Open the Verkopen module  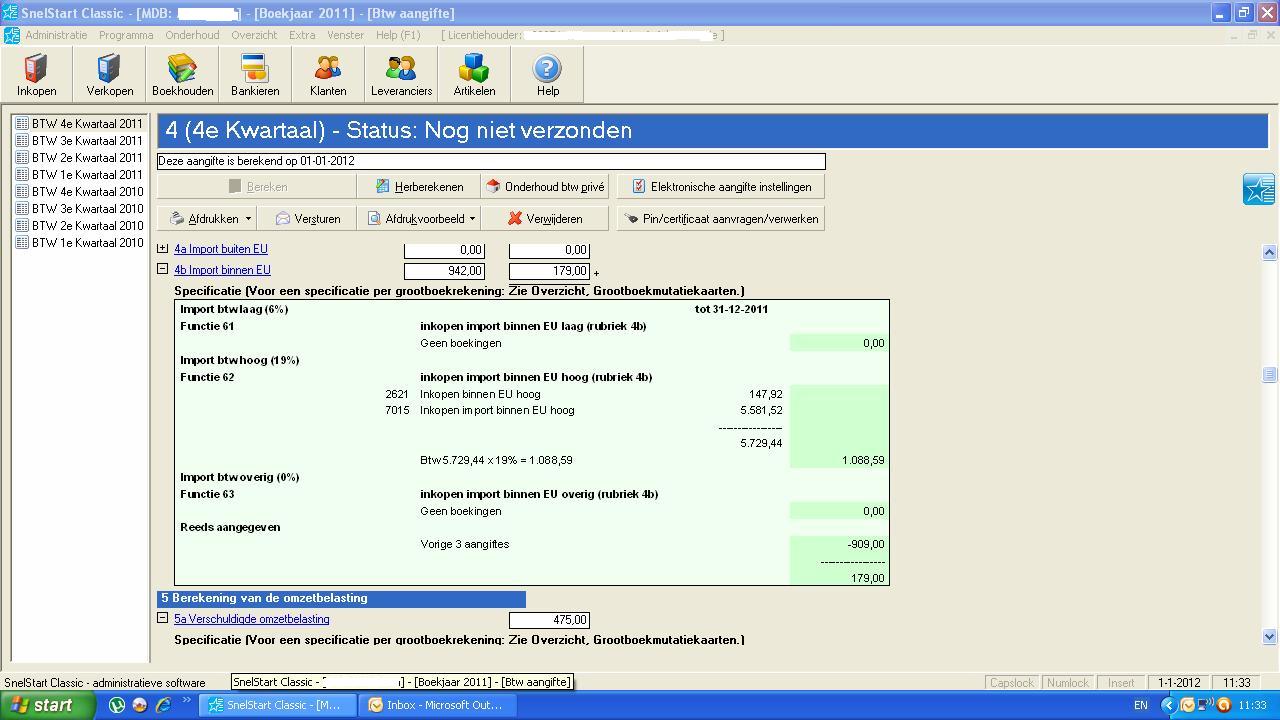pyautogui.click(x=109, y=75)
